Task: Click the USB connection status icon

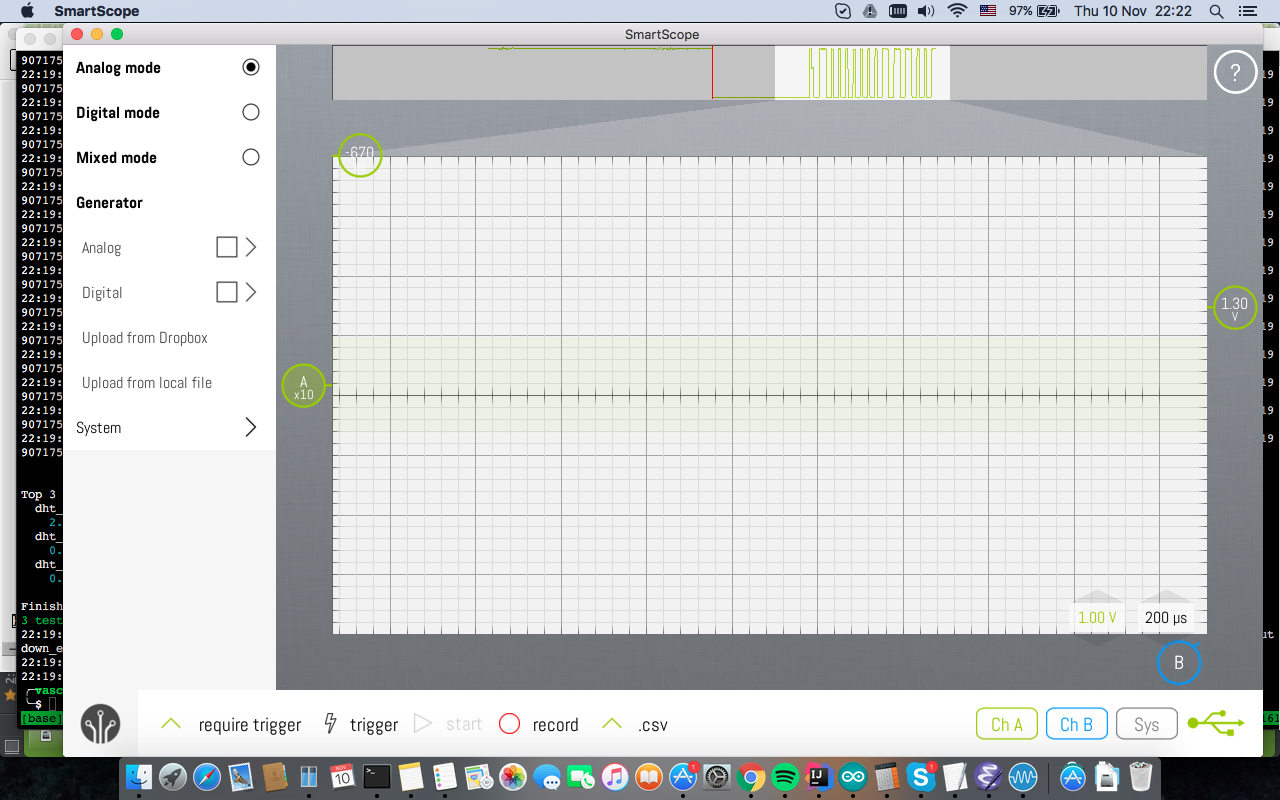Action: click(1216, 722)
